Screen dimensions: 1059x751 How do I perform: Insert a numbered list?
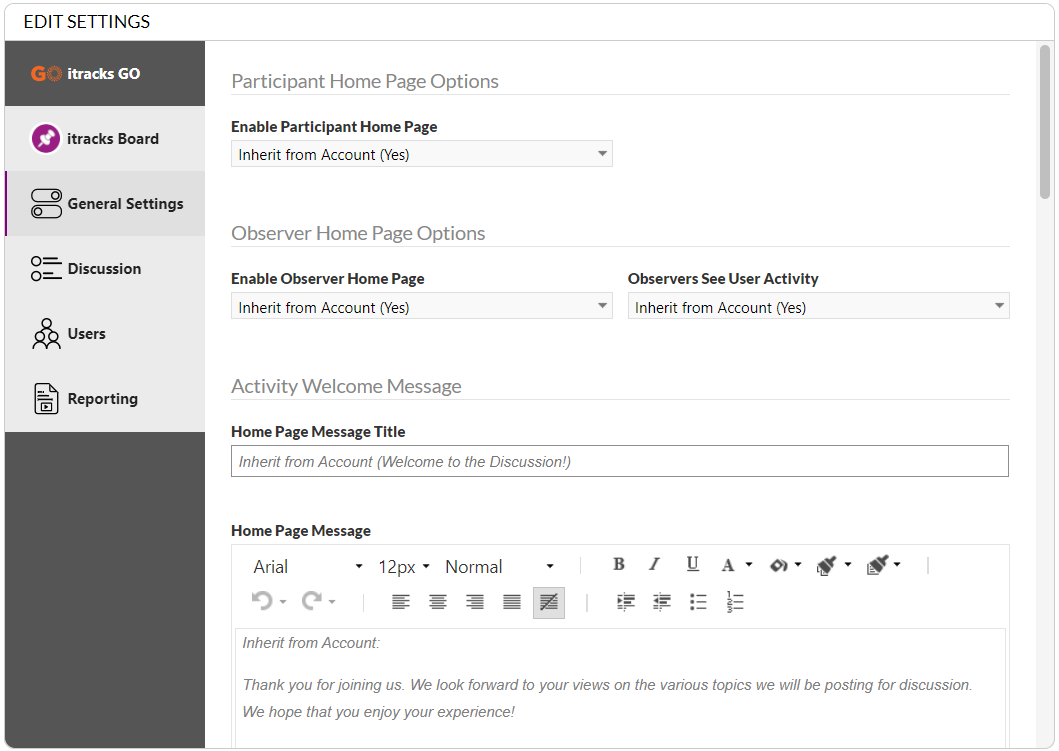[735, 602]
